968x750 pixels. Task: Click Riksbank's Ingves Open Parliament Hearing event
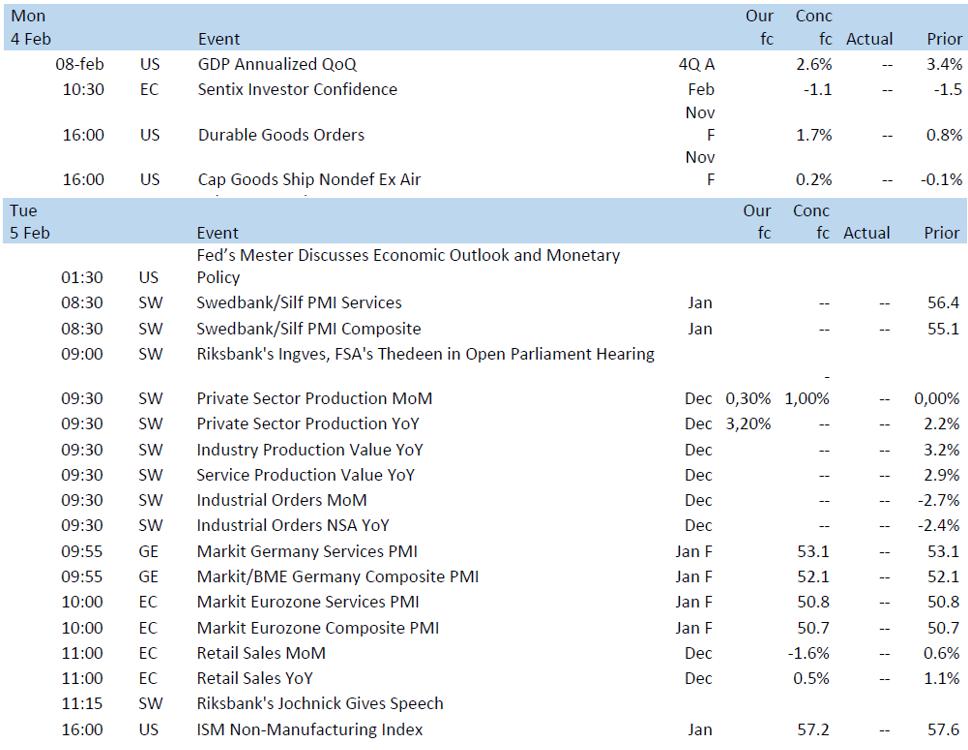[x=425, y=354]
